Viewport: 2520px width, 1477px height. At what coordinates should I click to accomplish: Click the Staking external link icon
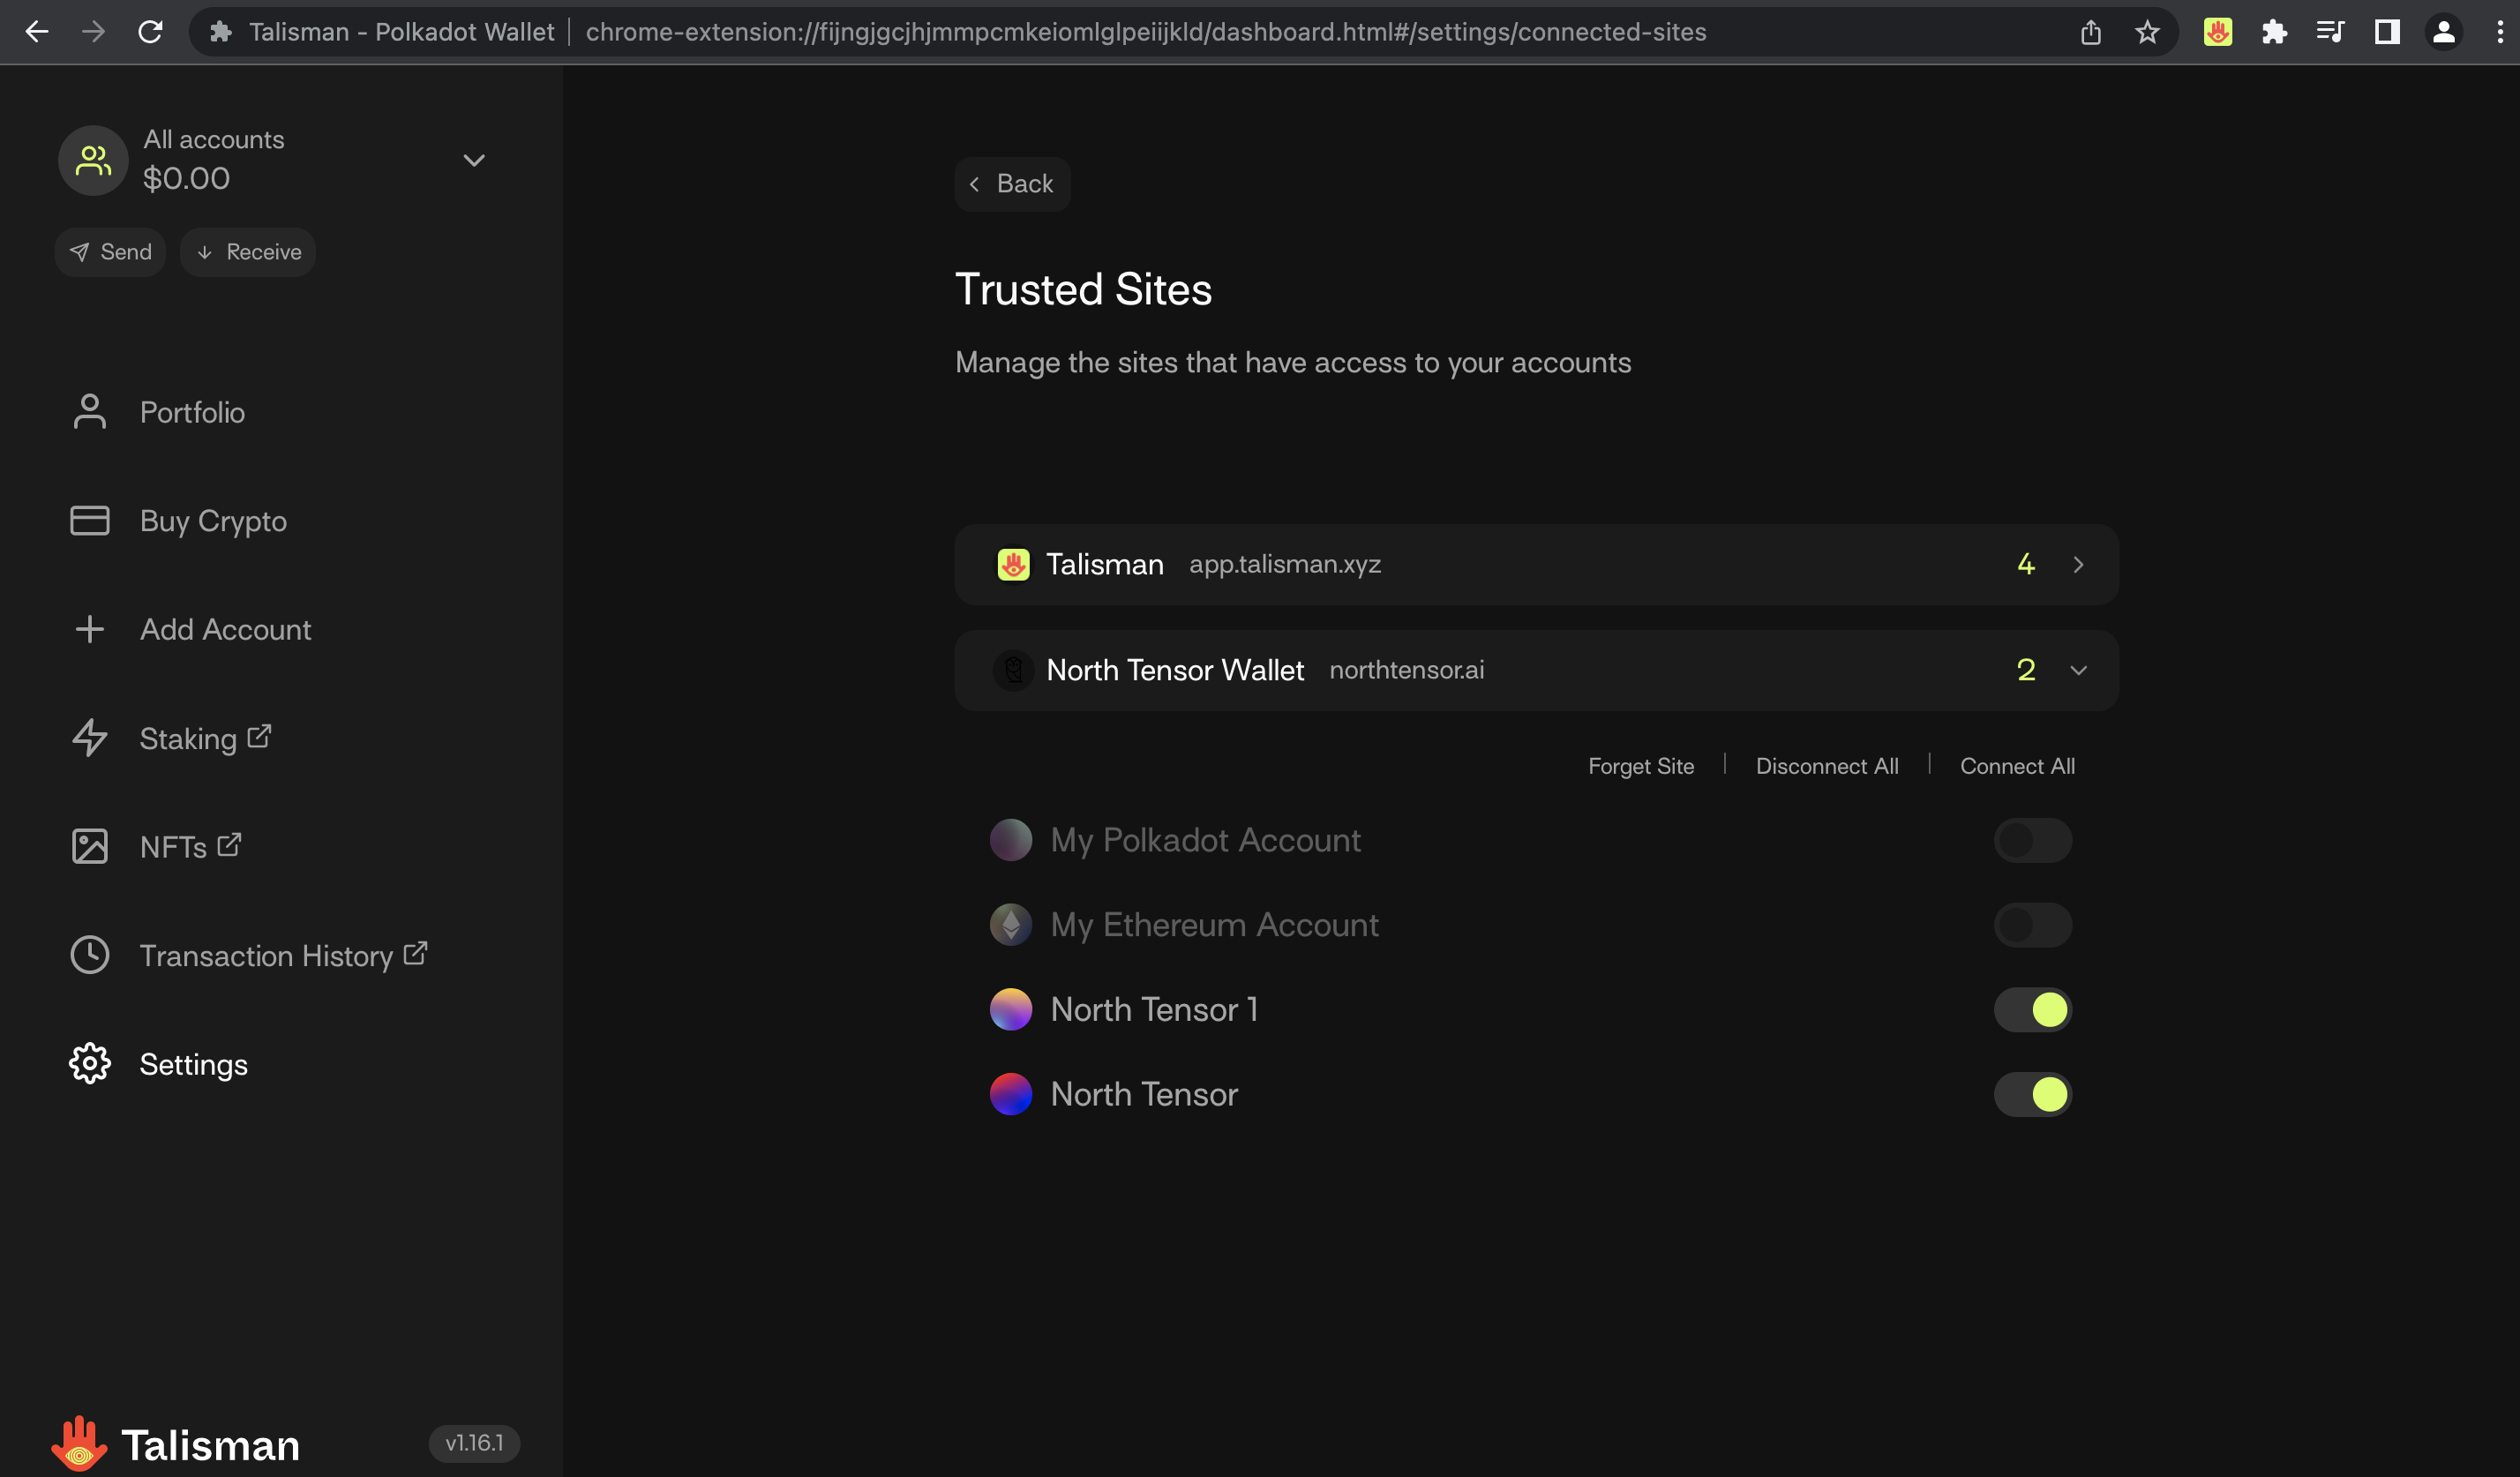pyautogui.click(x=259, y=736)
